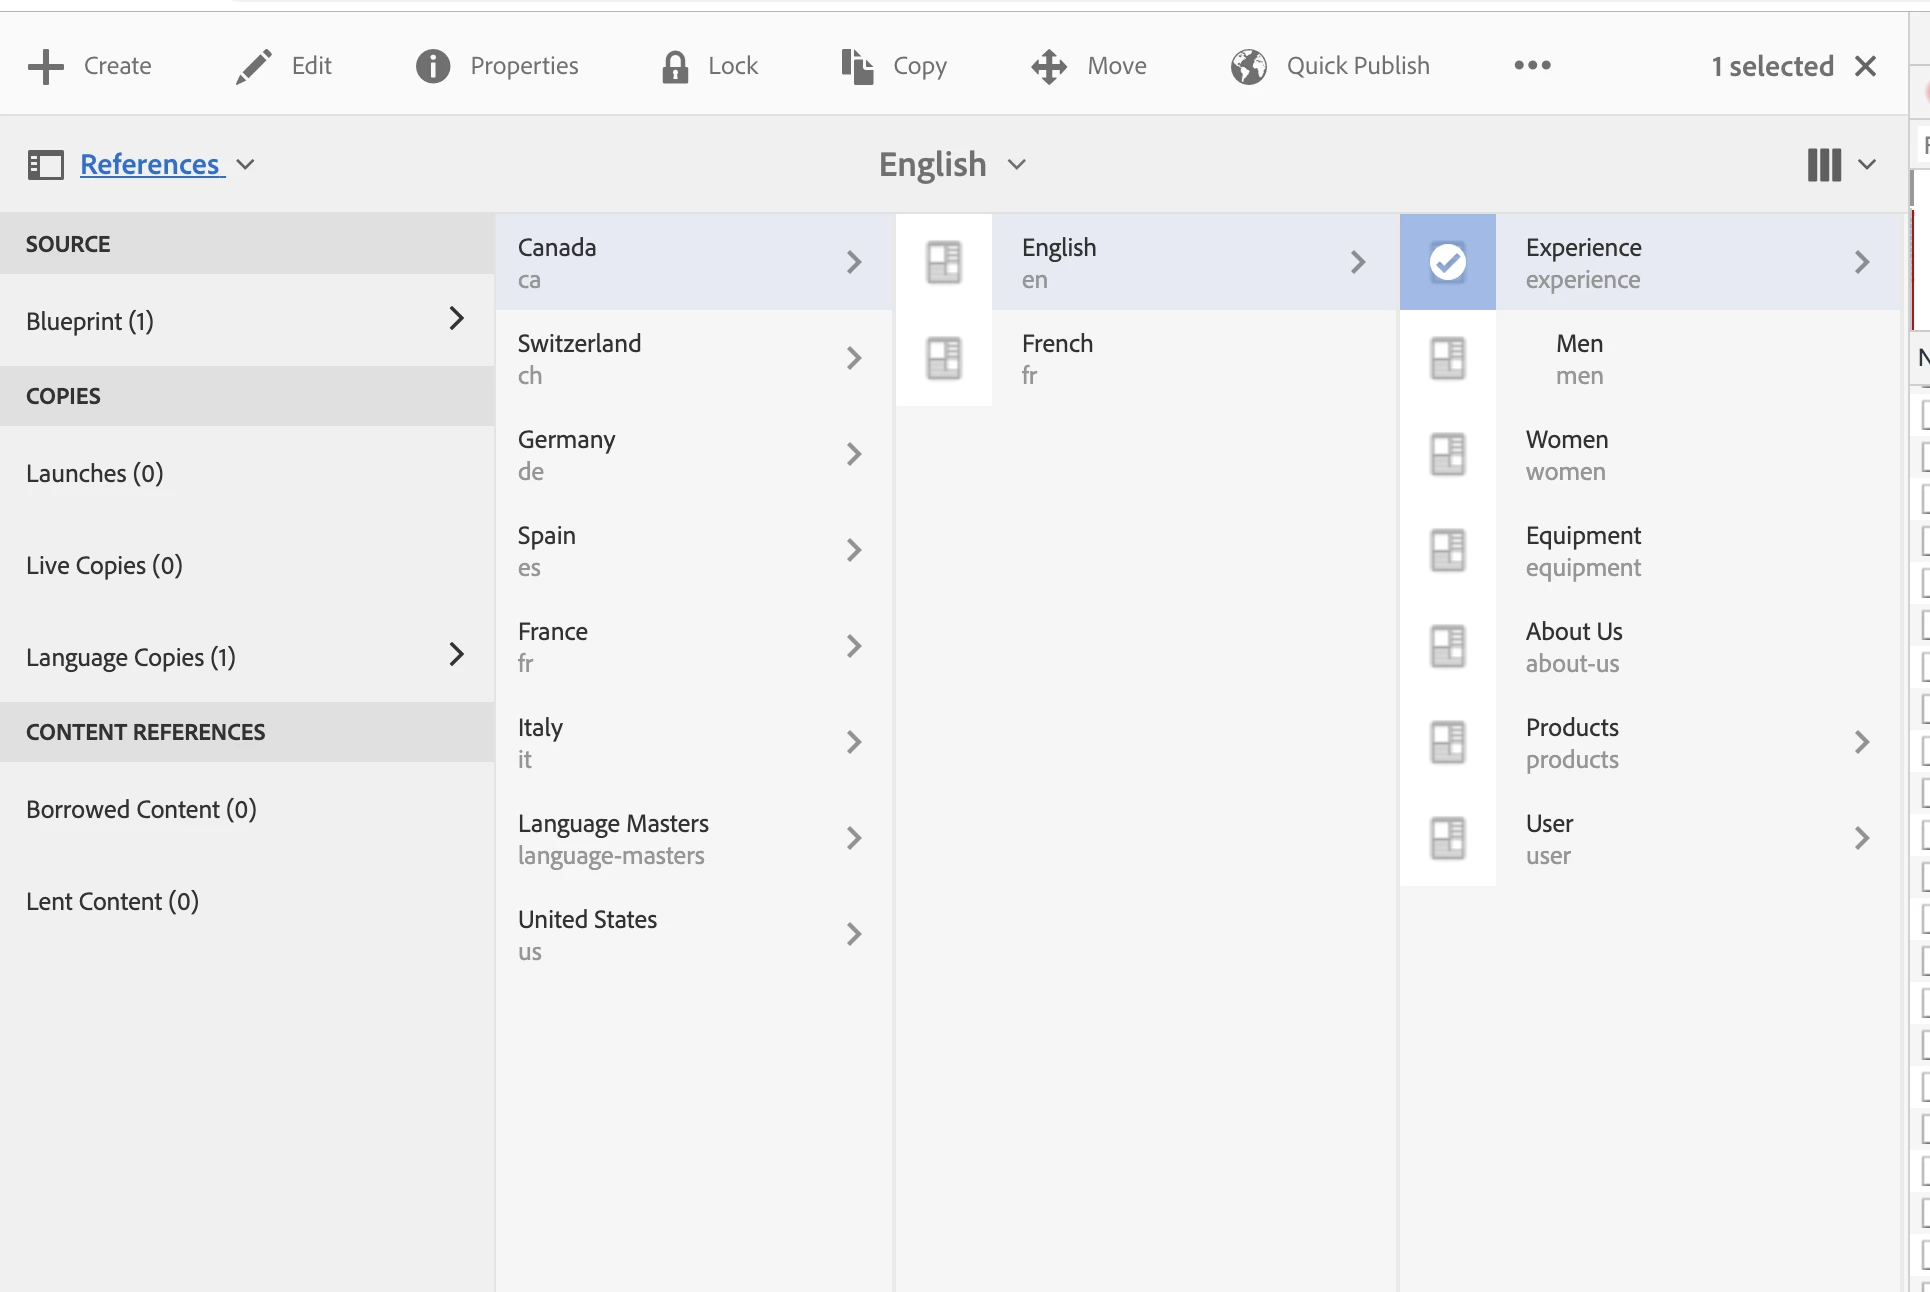This screenshot has width=1930, height=1292.
Task: Click the Move arrows icon
Action: 1049,66
